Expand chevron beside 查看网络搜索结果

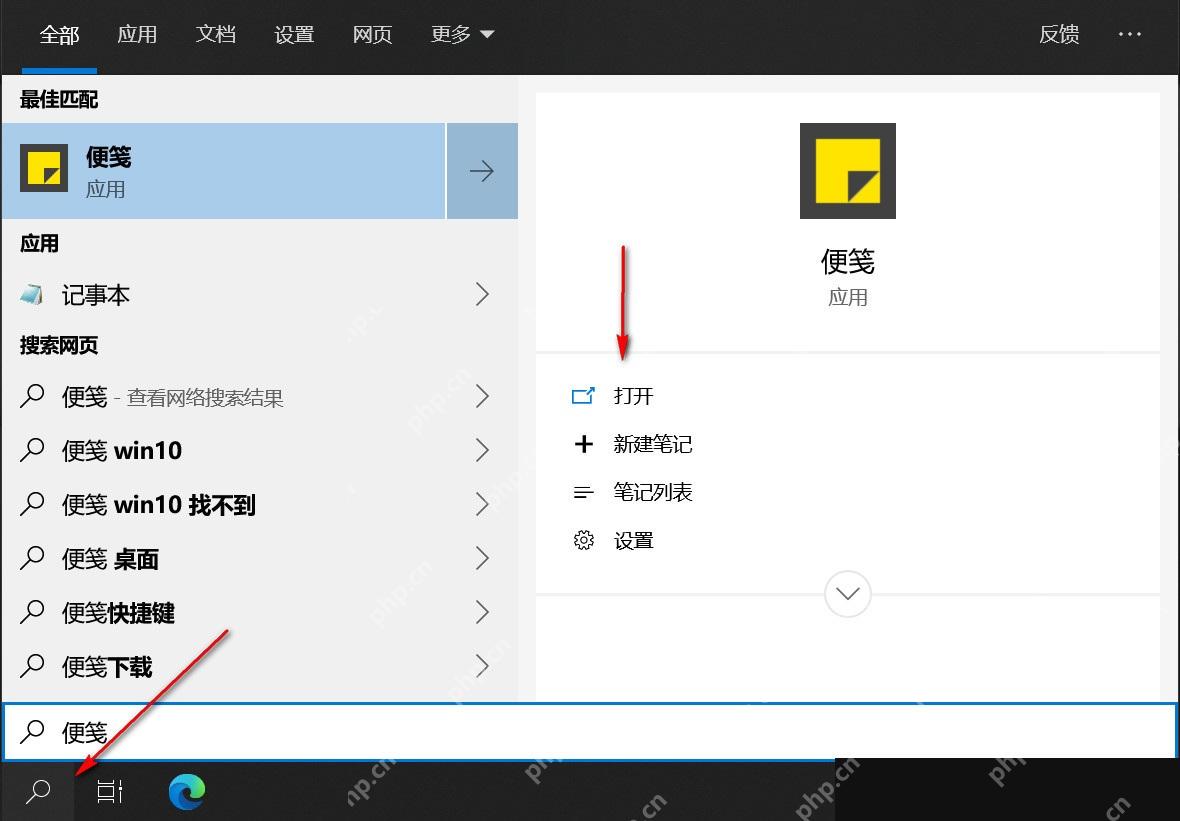click(482, 397)
